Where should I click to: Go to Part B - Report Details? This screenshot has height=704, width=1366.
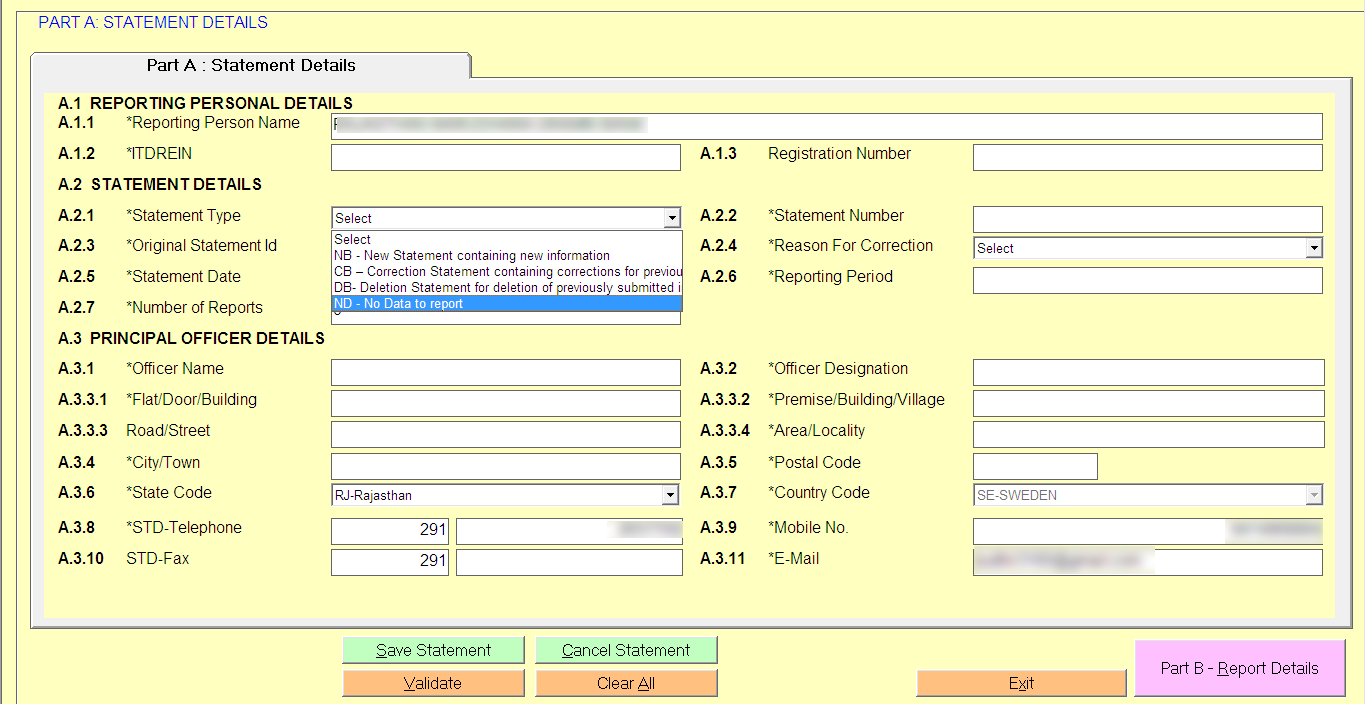(1239, 668)
